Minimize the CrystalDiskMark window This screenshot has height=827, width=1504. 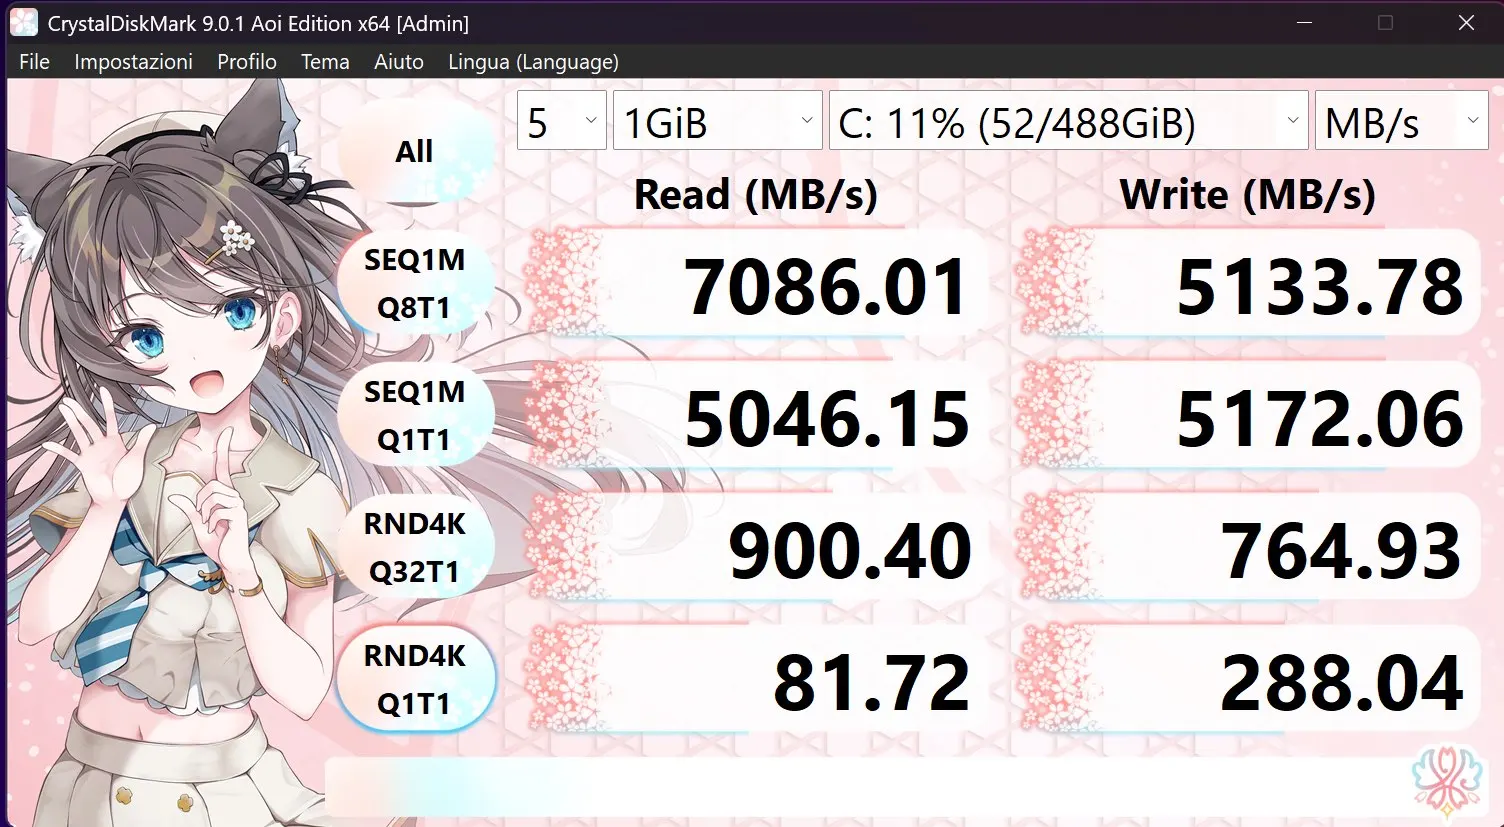(1304, 22)
